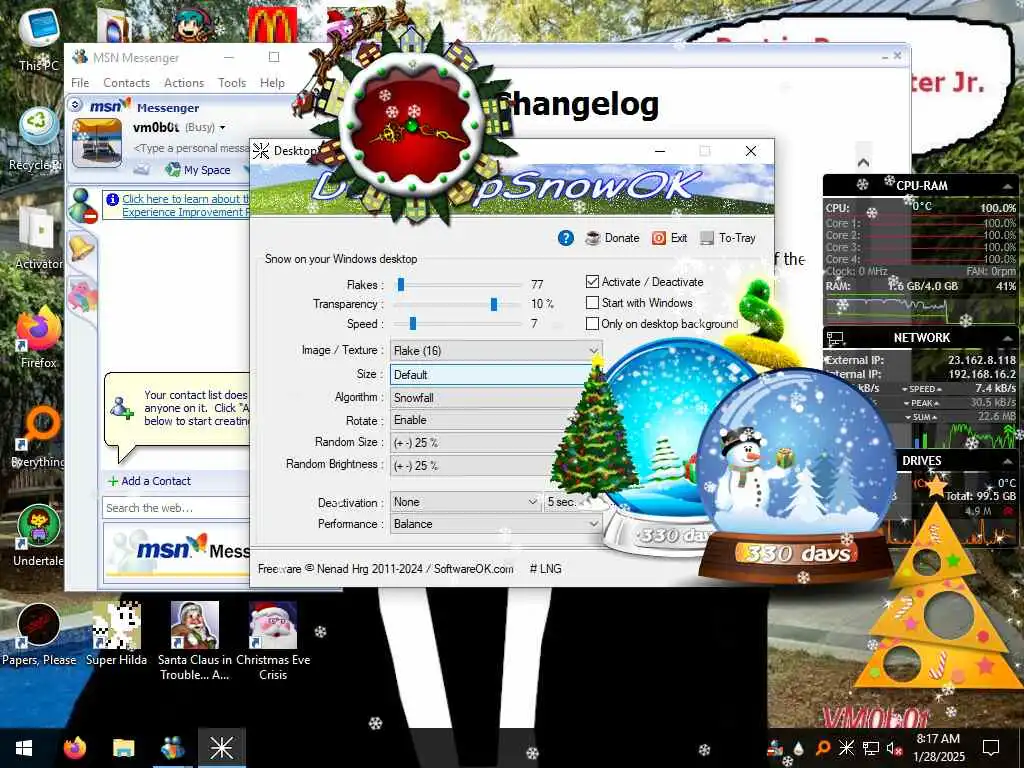Viewport: 1024px width, 768px height.
Task: Click the My Space link in Messenger
Action: [199, 170]
